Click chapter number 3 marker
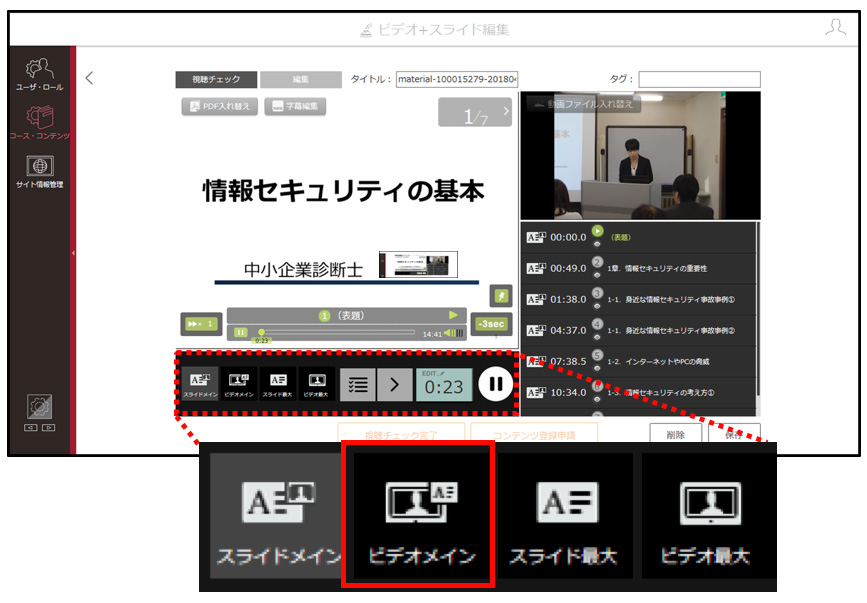This screenshot has width=867, height=603. point(597,293)
